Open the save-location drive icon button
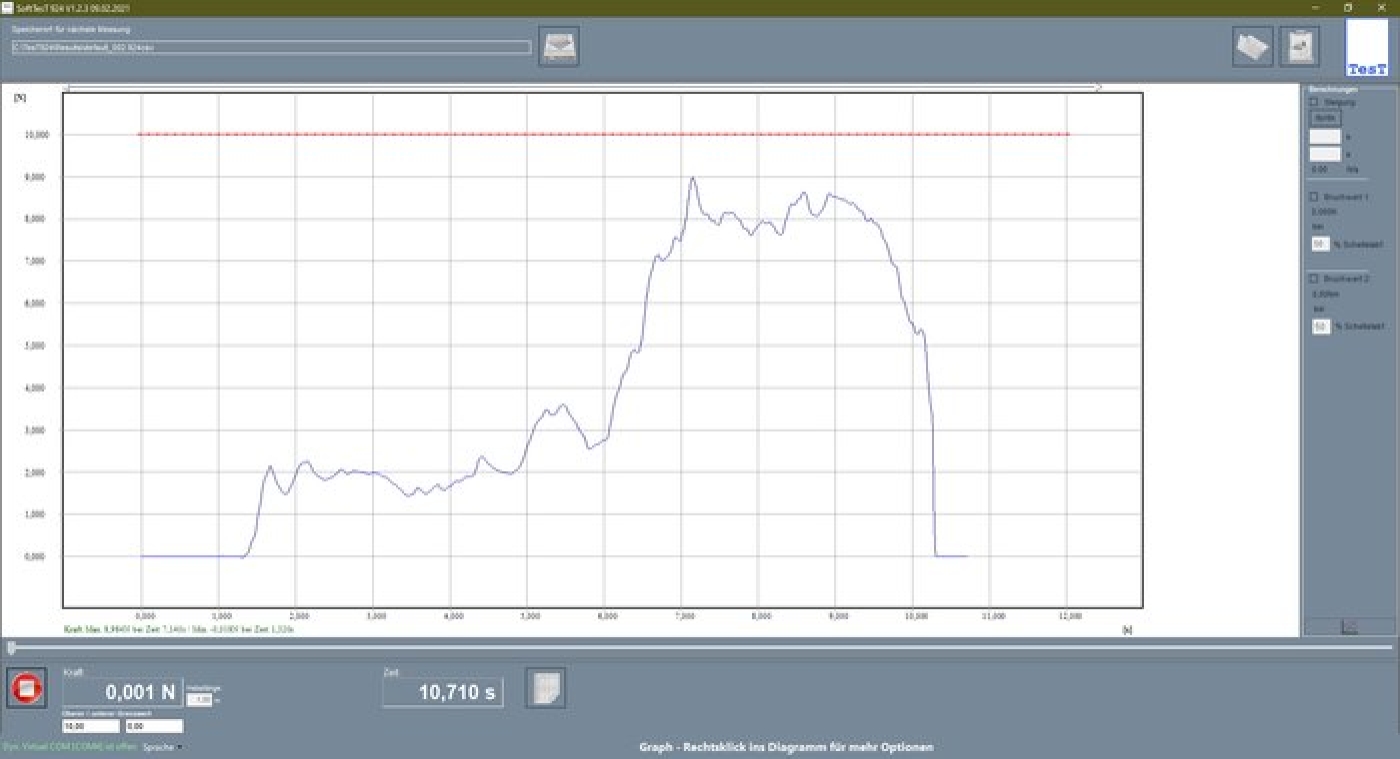The image size is (1400, 759). pyautogui.click(x=558, y=46)
